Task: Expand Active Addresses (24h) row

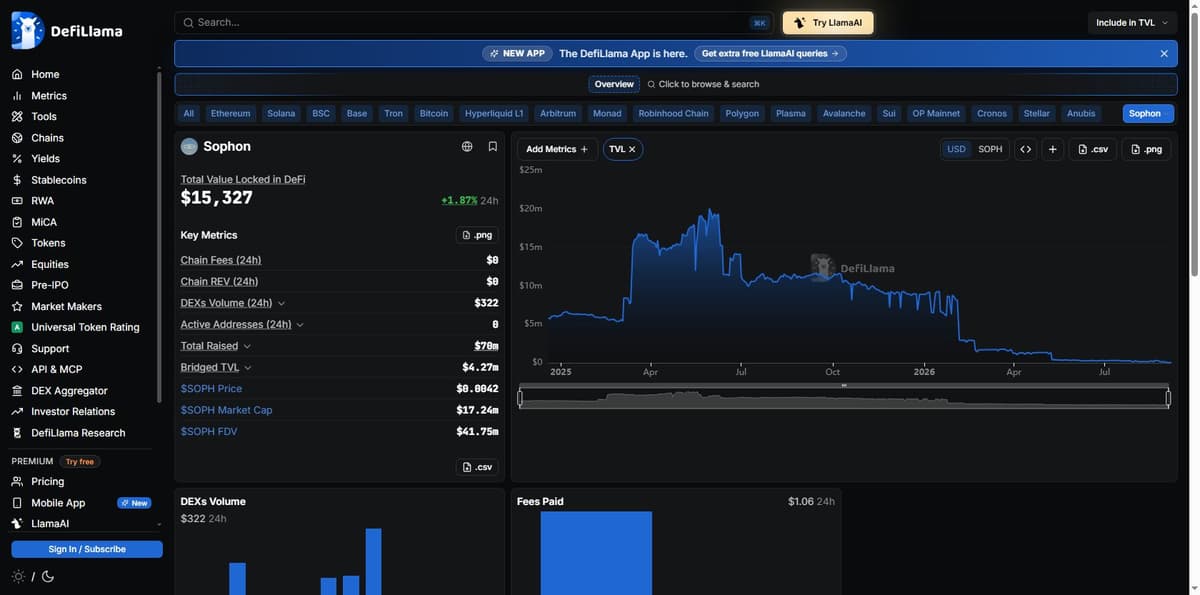Action: coord(300,324)
